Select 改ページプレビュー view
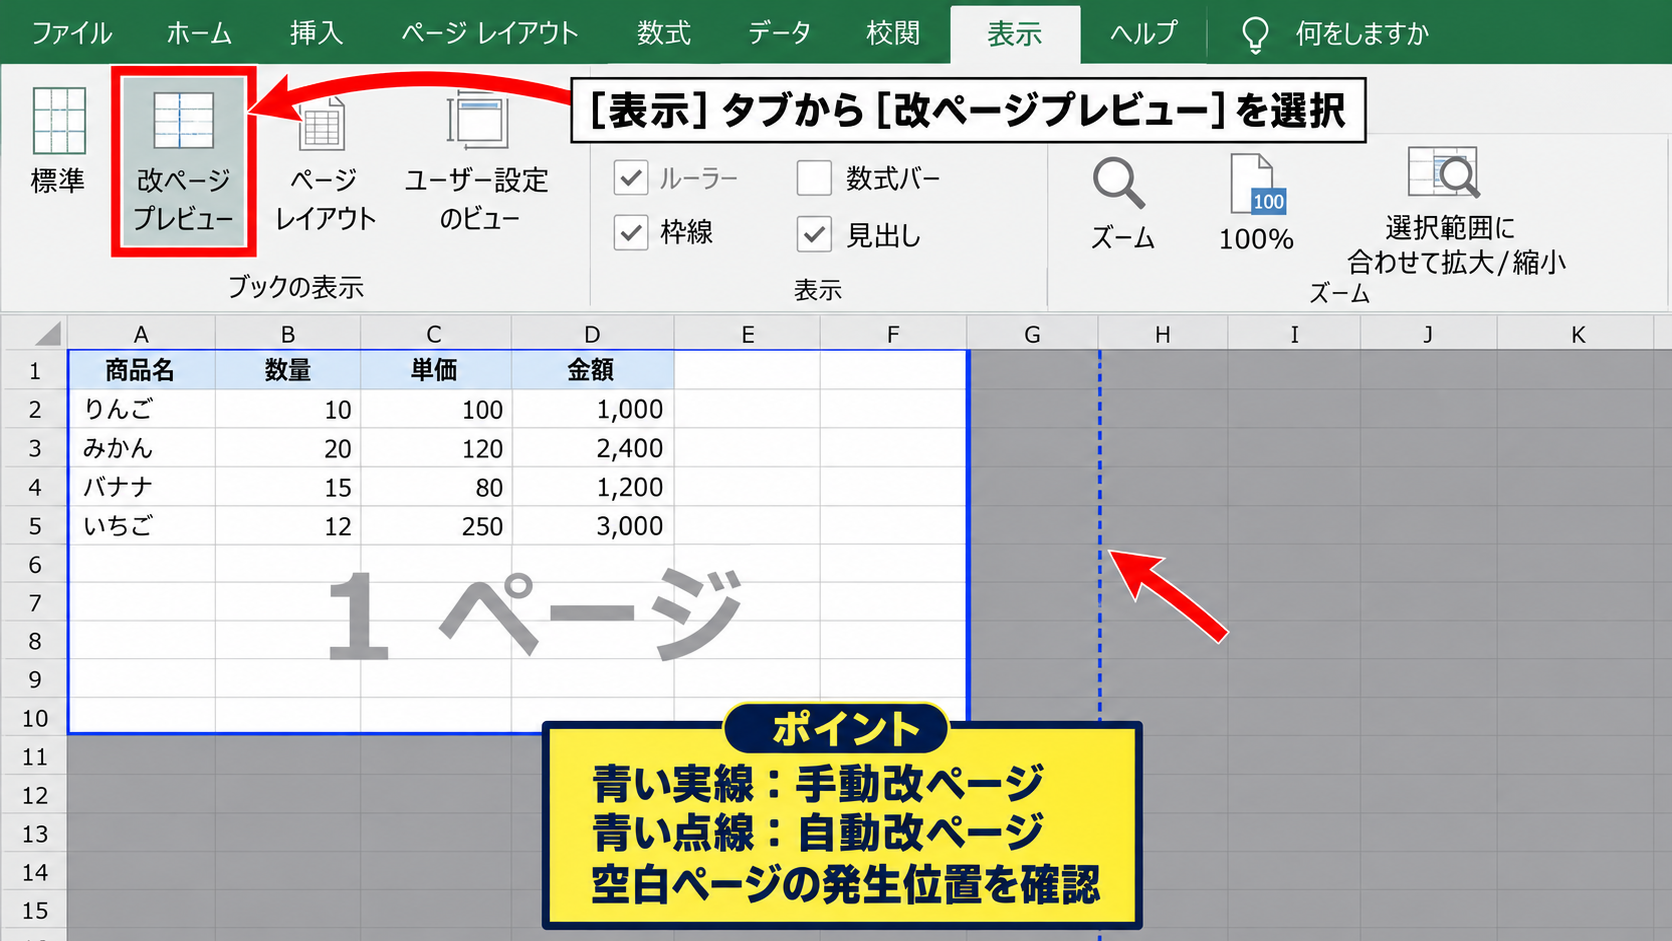 tap(183, 161)
